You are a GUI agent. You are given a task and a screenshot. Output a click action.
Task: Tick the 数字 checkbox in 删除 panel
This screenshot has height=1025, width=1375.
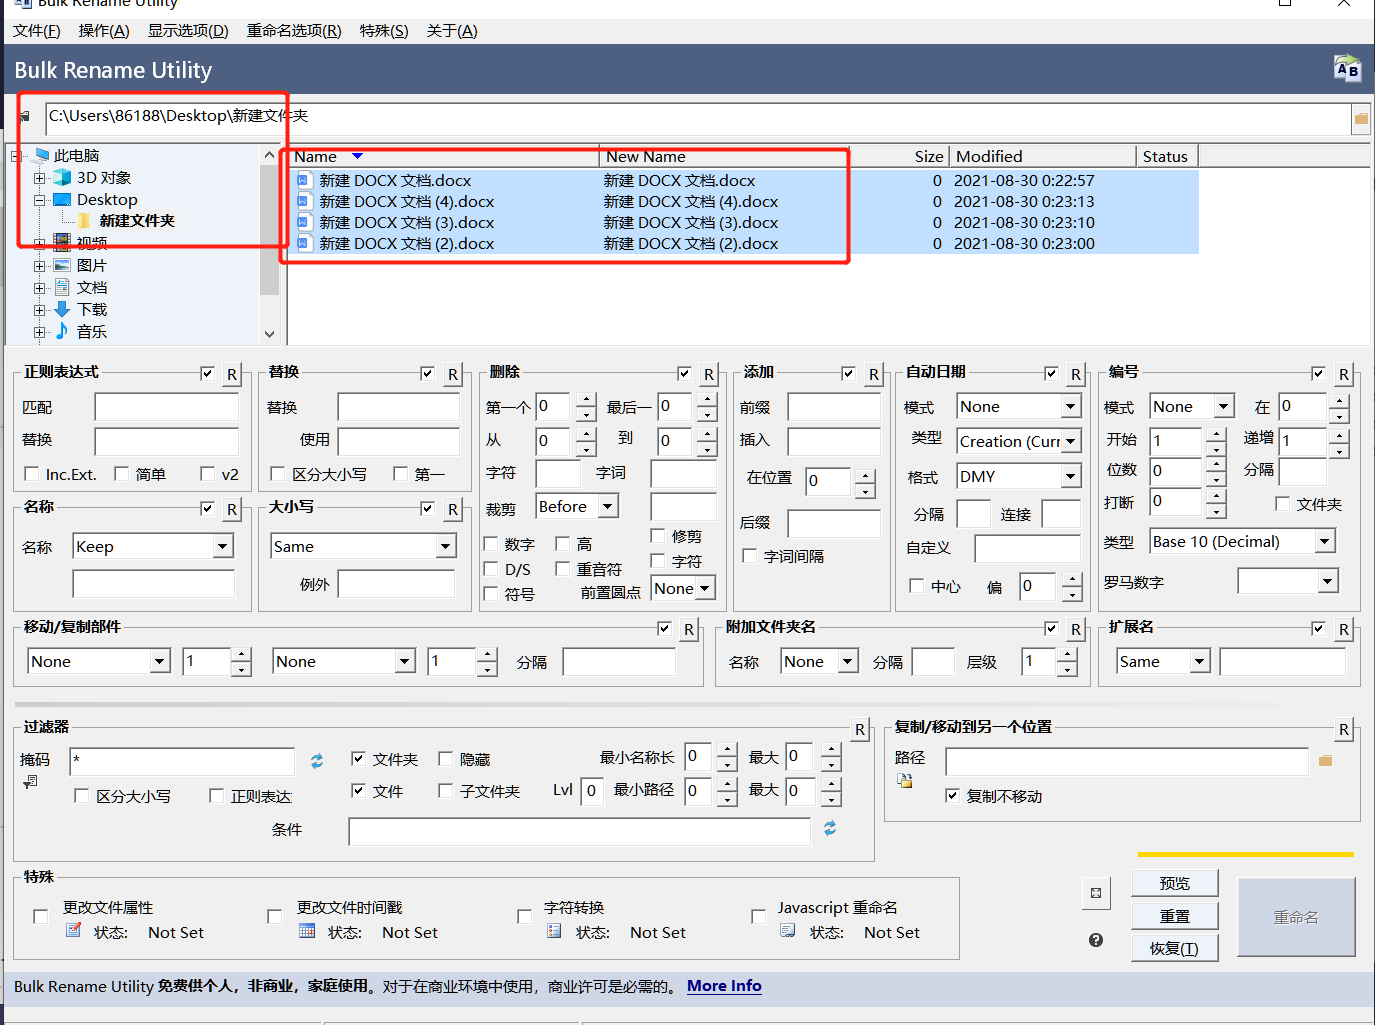[491, 543]
